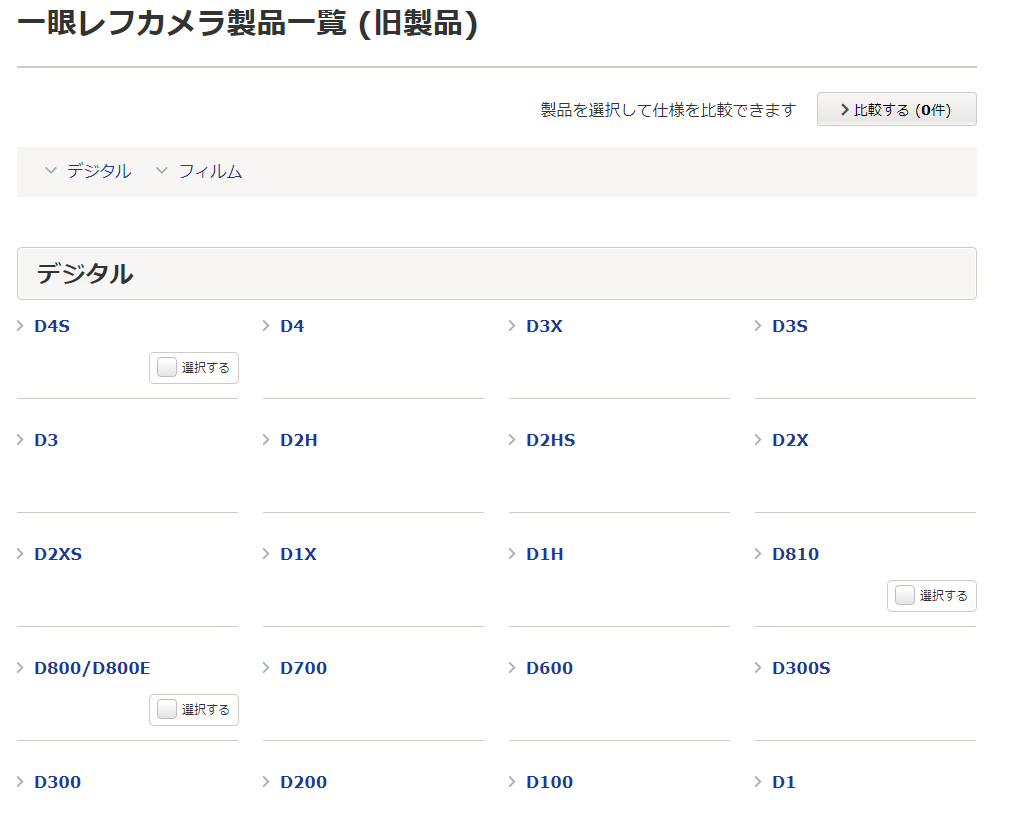
Task: Click the arrow icon beside D3
Action: point(21,440)
